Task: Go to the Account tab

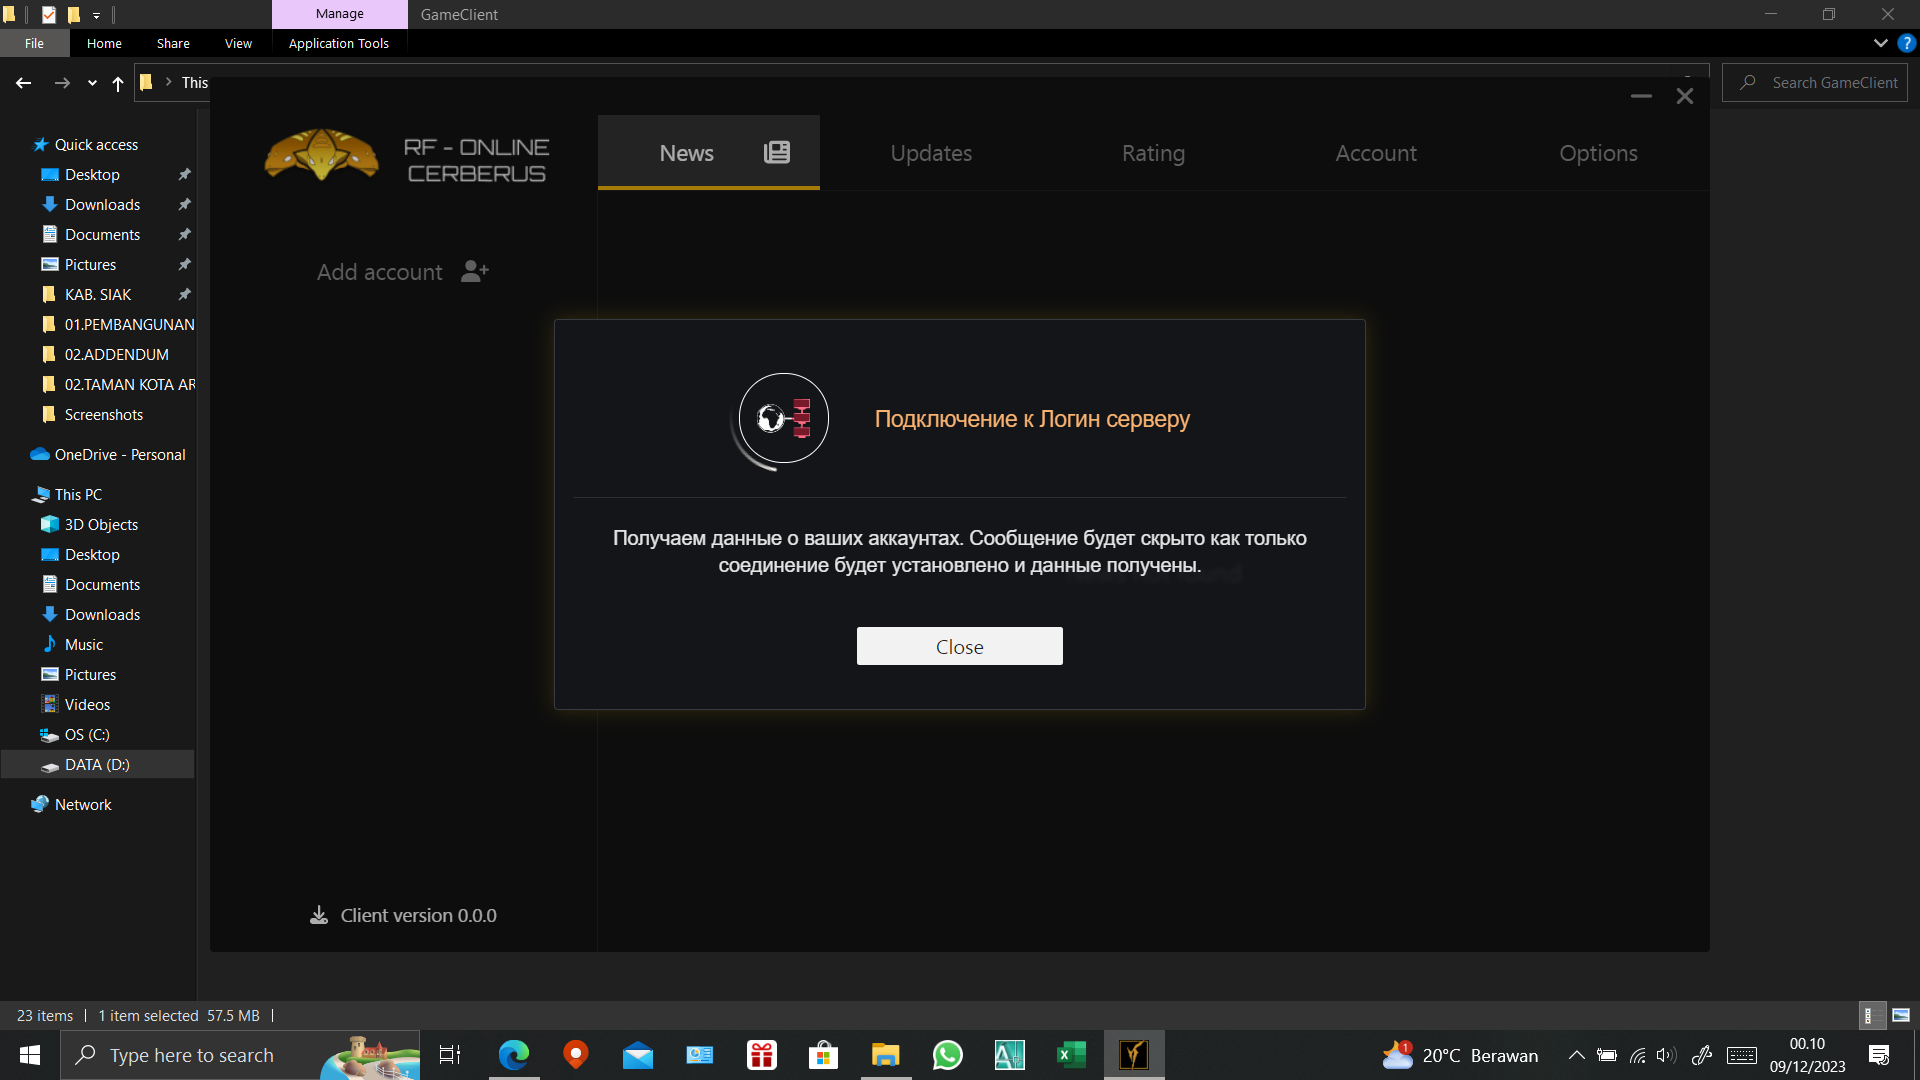Action: 1376,153
